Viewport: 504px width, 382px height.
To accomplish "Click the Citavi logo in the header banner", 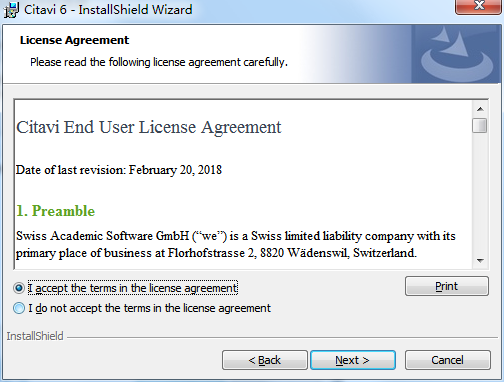I will pos(457,54).
